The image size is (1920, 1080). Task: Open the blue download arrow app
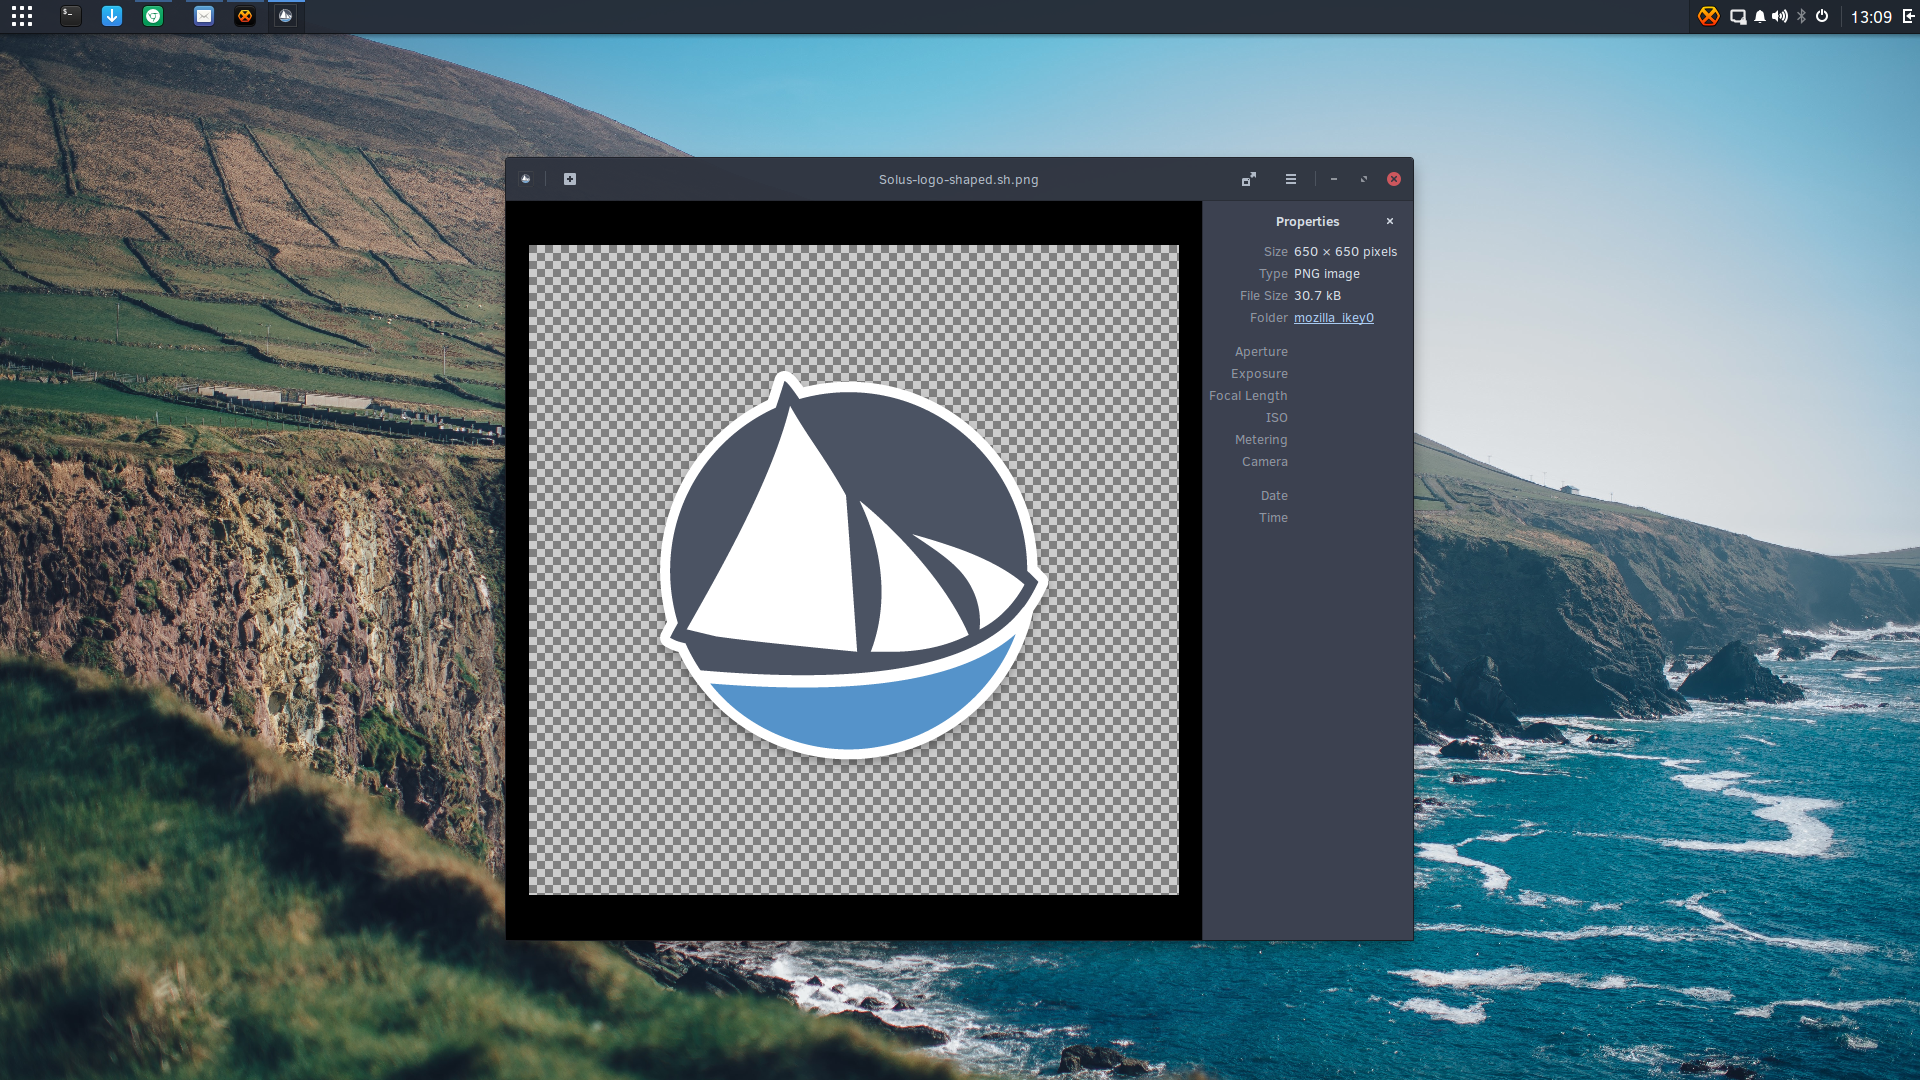pos(112,16)
